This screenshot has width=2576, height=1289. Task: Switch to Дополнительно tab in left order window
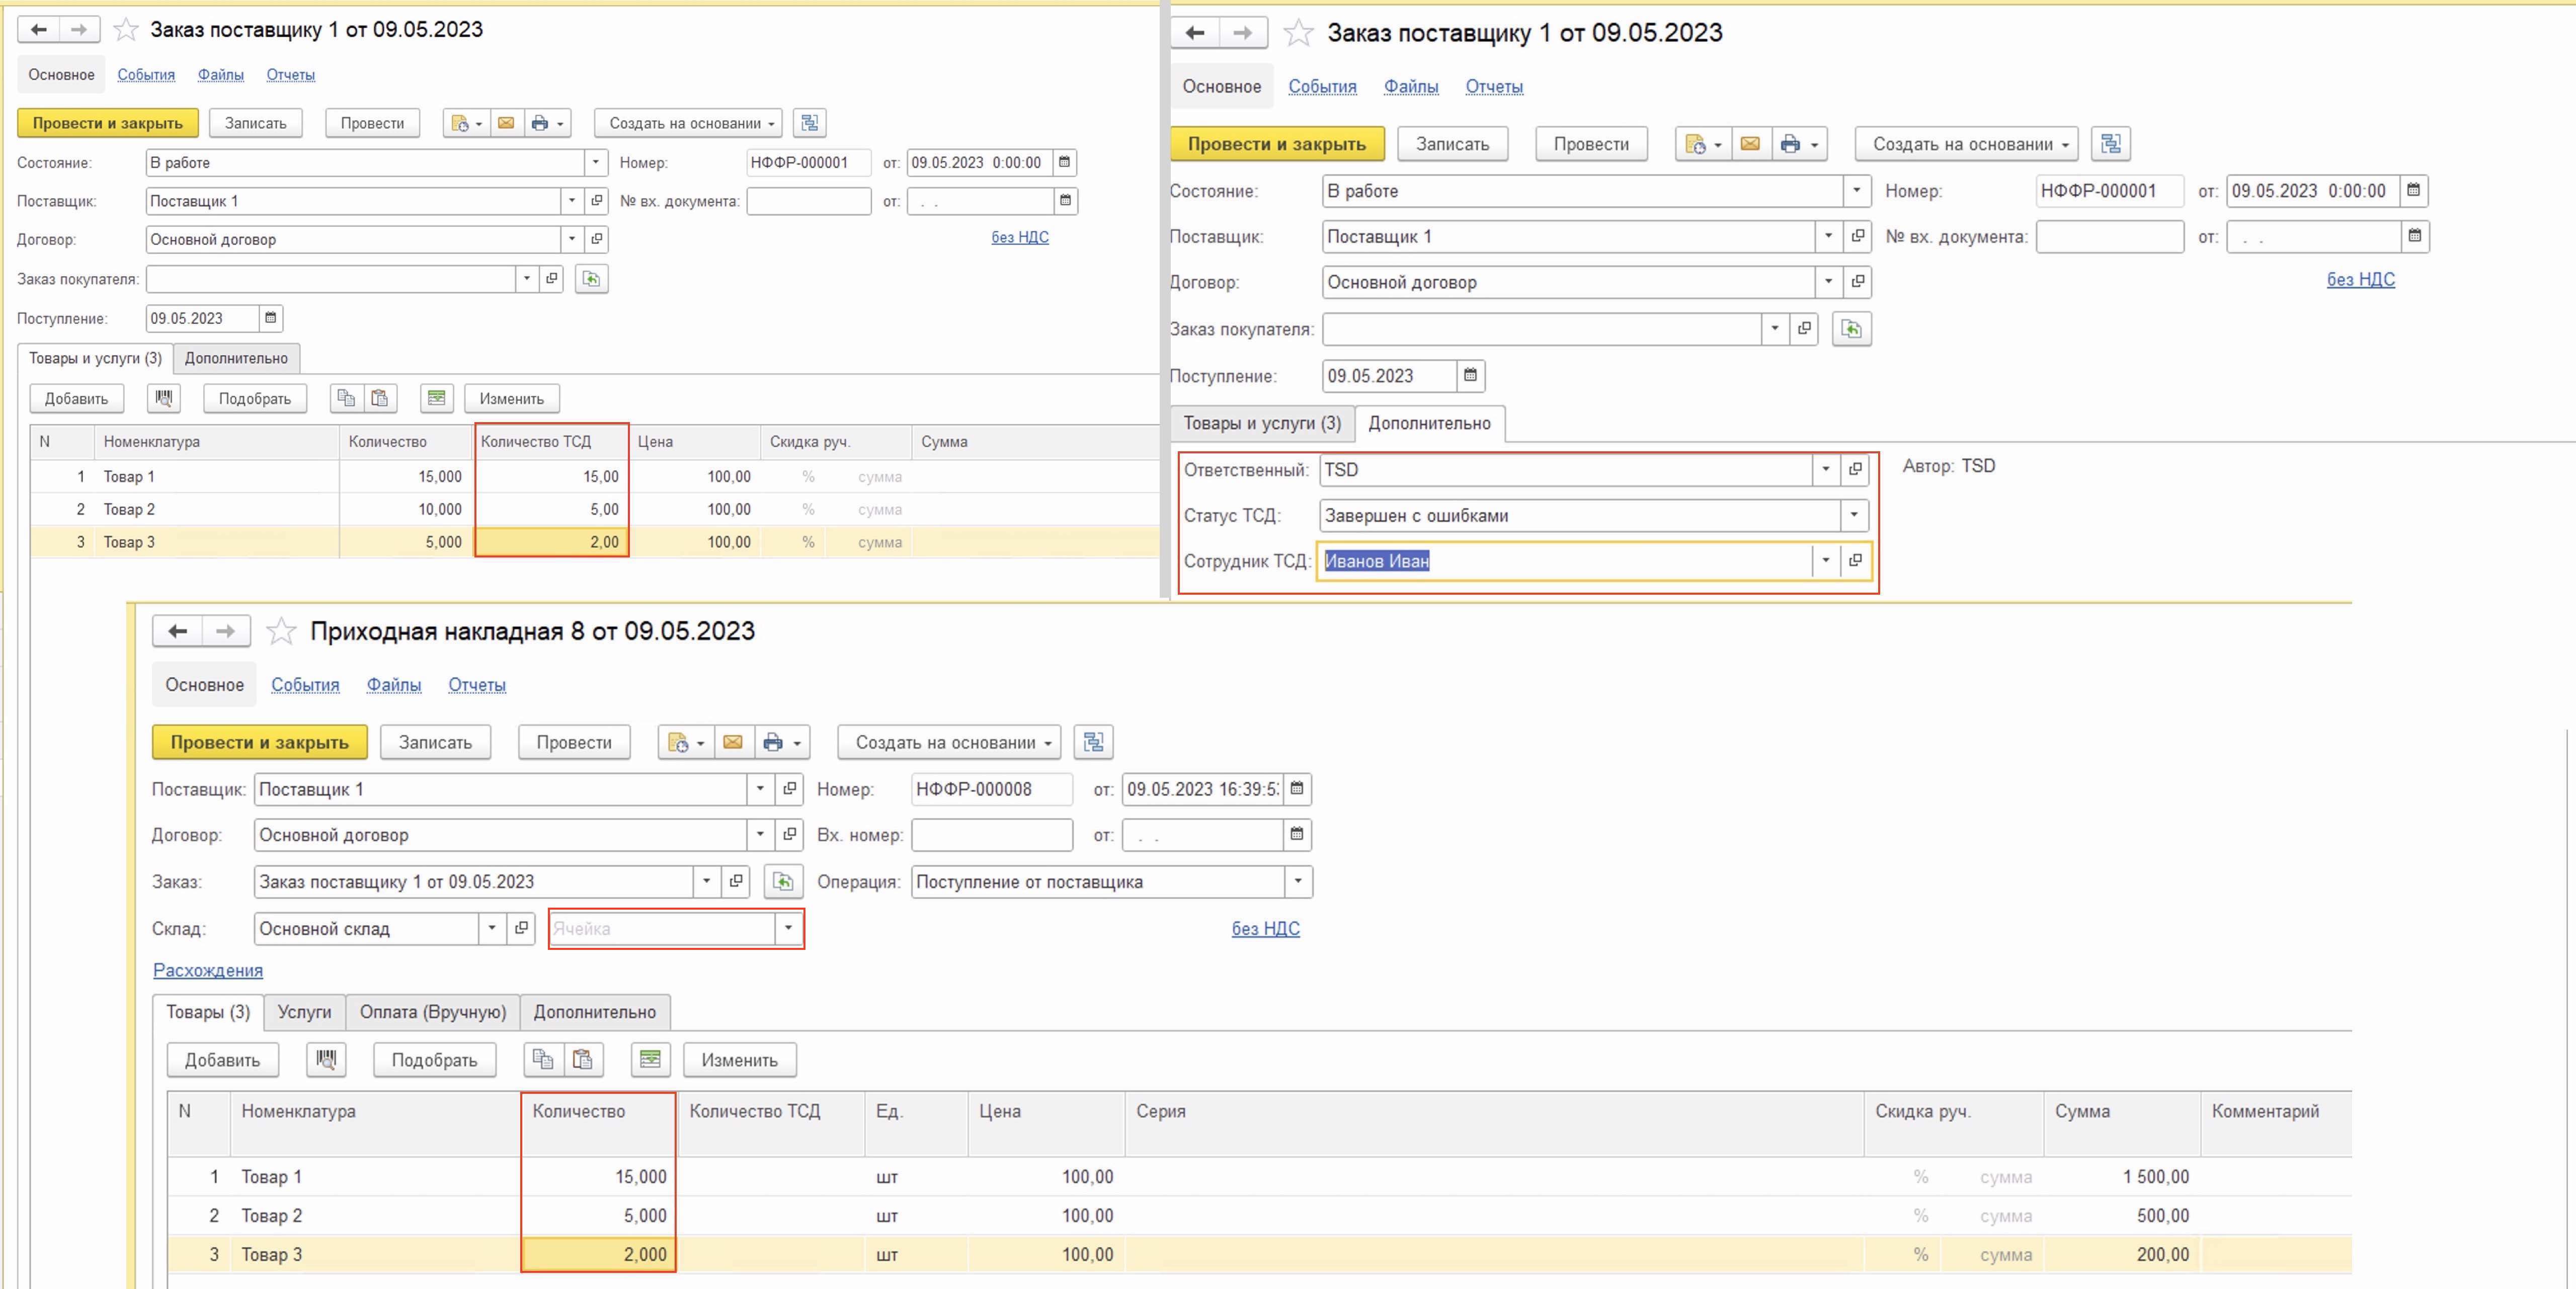pyautogui.click(x=236, y=358)
